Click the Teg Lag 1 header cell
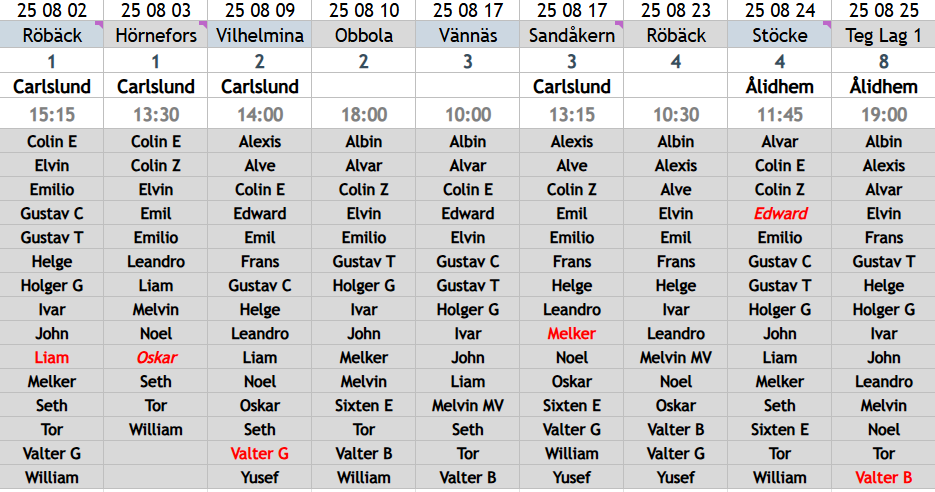 tap(884, 35)
